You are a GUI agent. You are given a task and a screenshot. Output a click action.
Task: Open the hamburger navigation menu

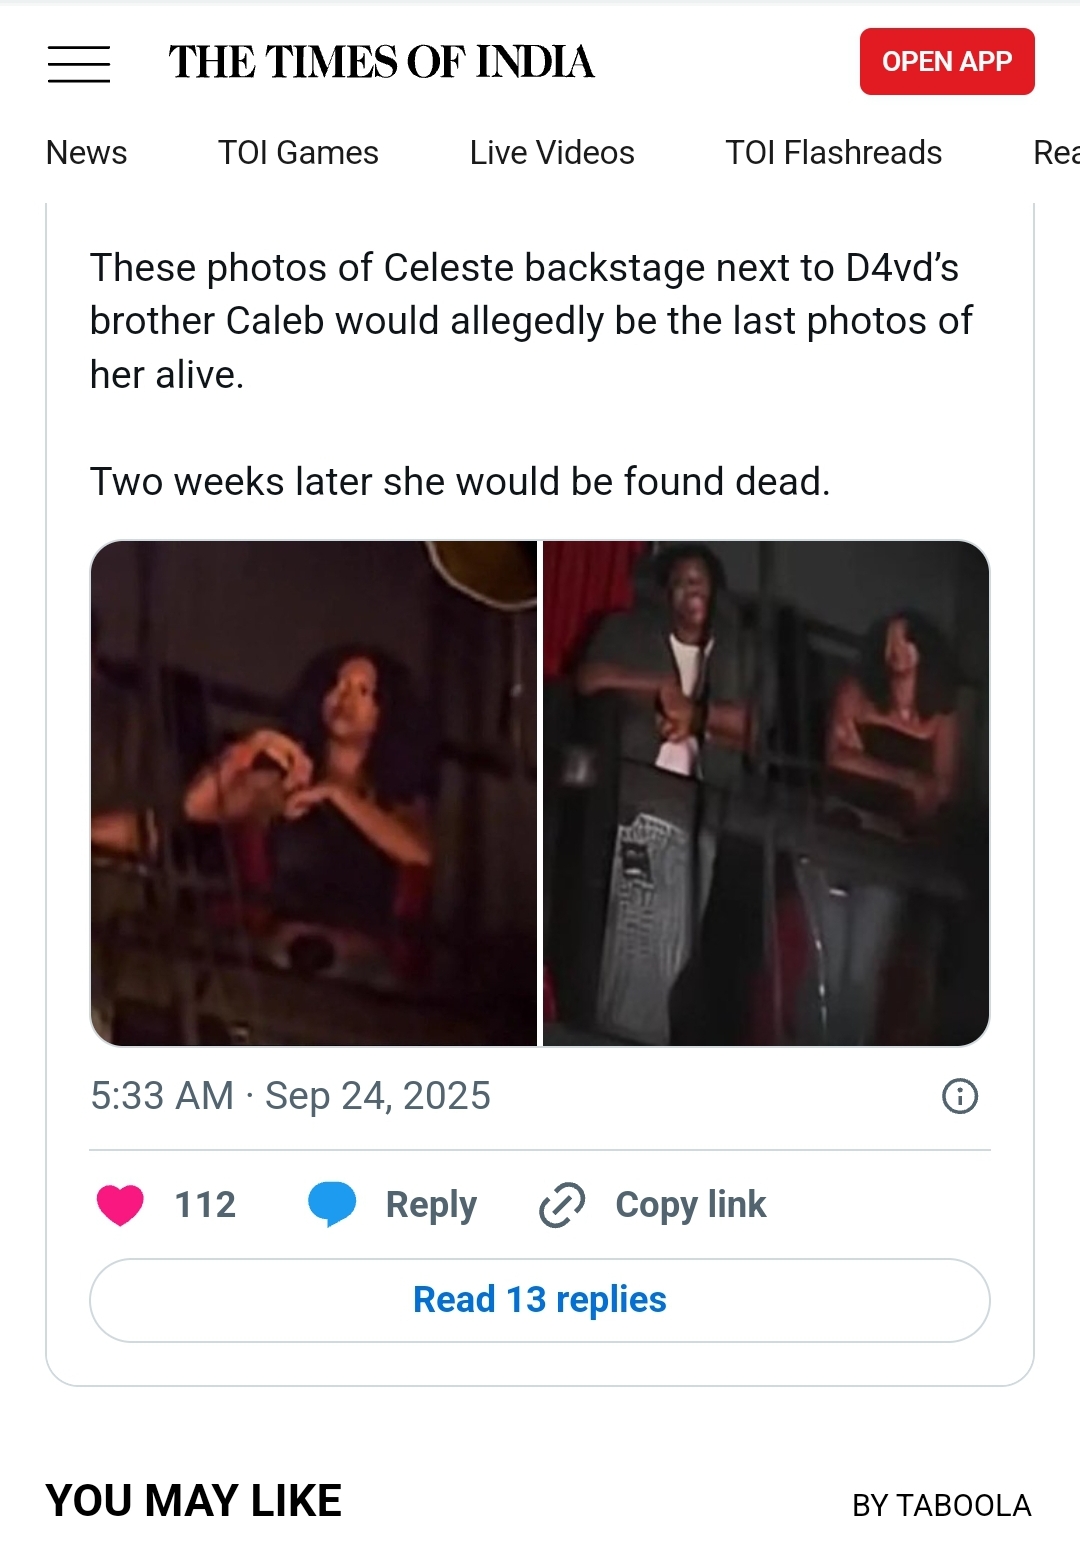[79, 63]
